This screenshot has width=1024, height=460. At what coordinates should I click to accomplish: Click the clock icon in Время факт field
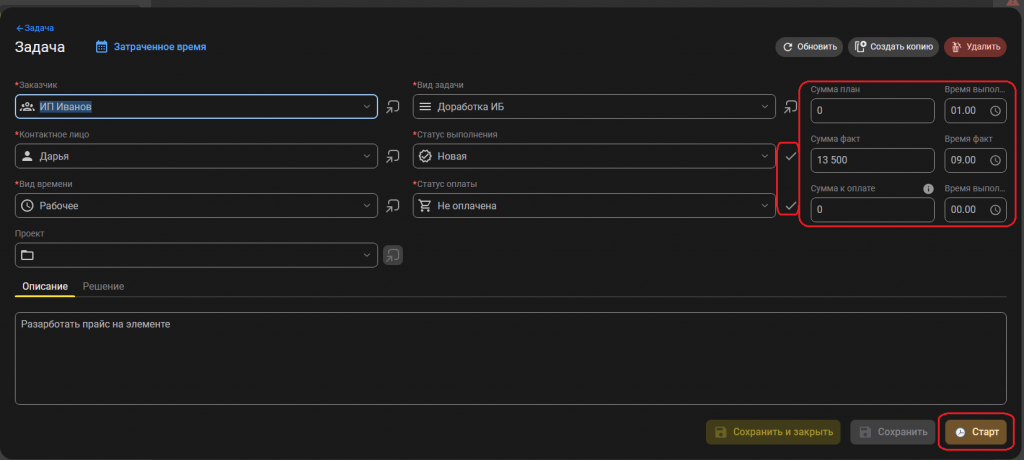click(995, 160)
